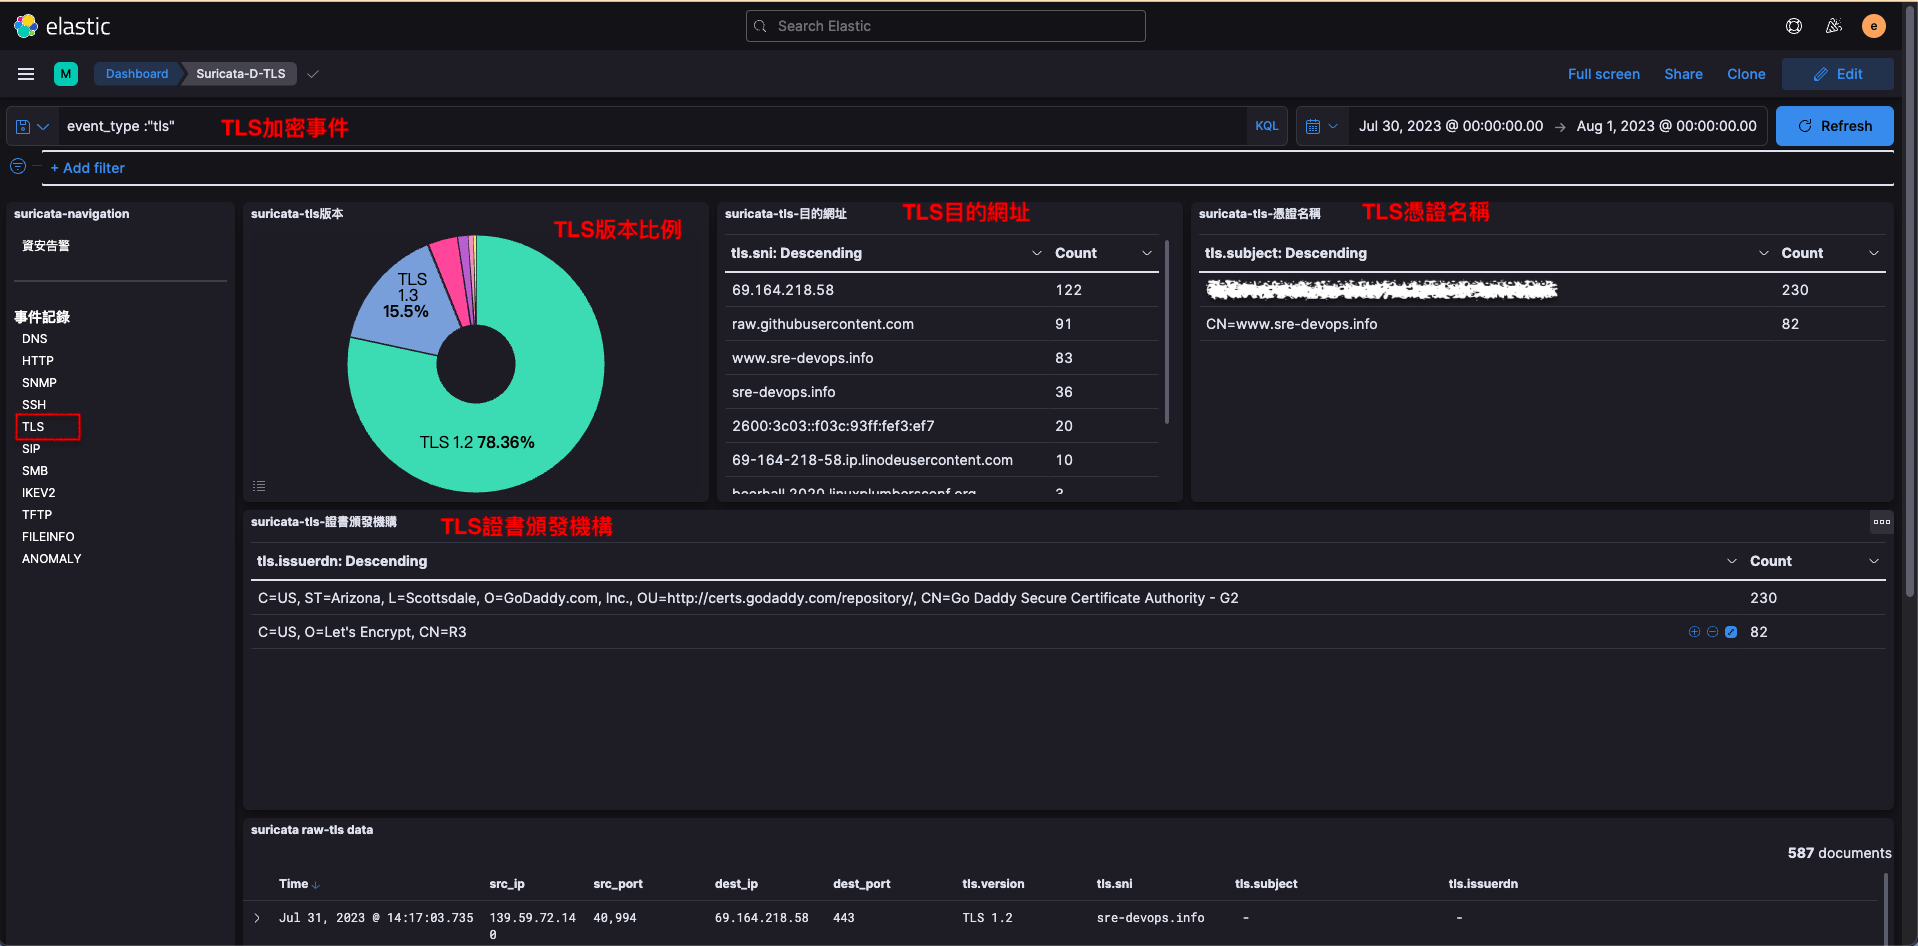Toggle the hamburger navigation menu

(26, 74)
